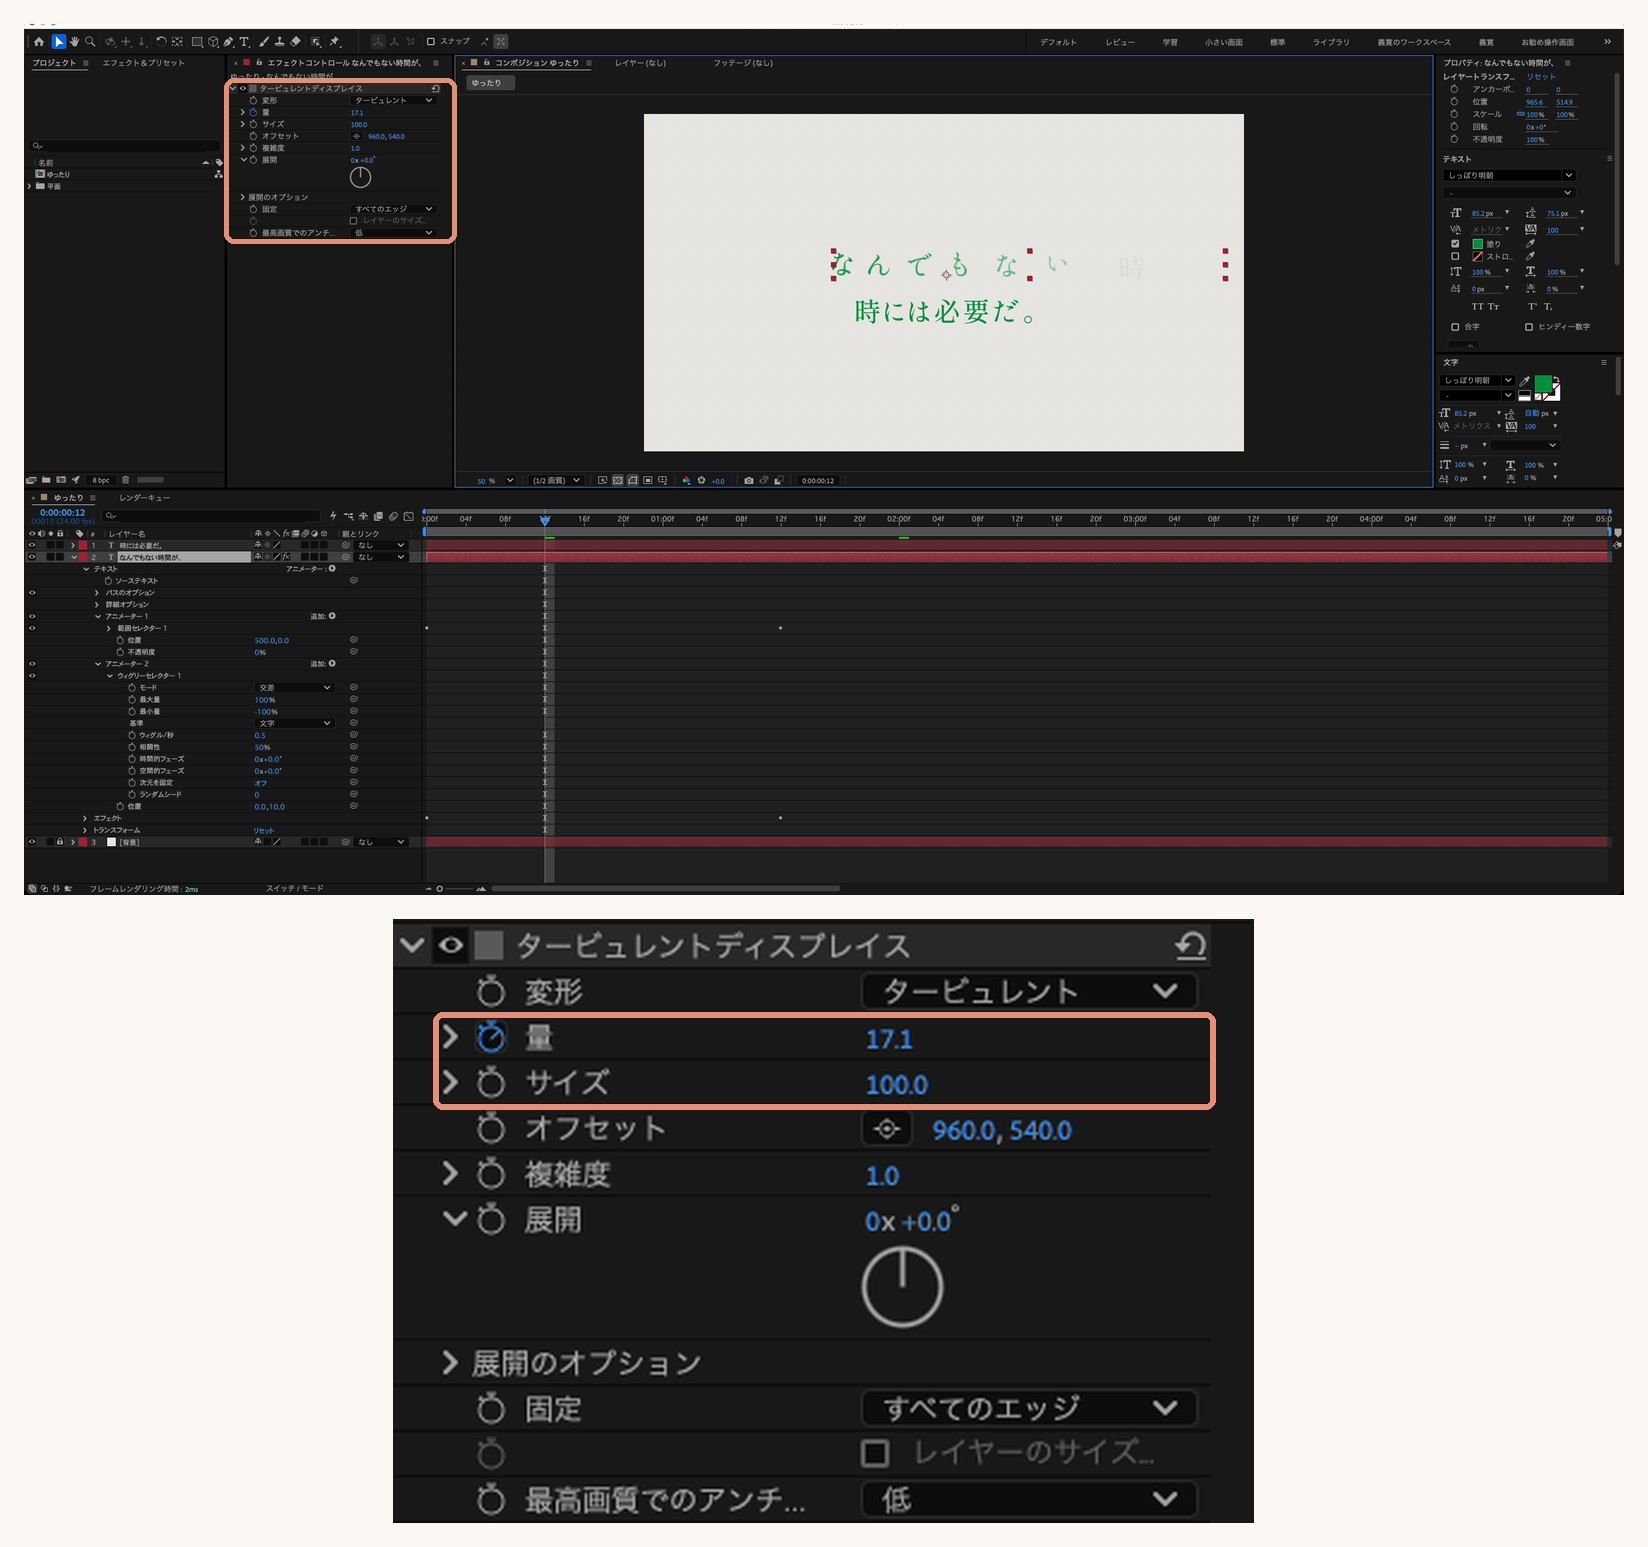Image resolution: width=1648 pixels, height=1547 pixels.
Task: Click the current time display 0:00:00:12
Action: 62,513
